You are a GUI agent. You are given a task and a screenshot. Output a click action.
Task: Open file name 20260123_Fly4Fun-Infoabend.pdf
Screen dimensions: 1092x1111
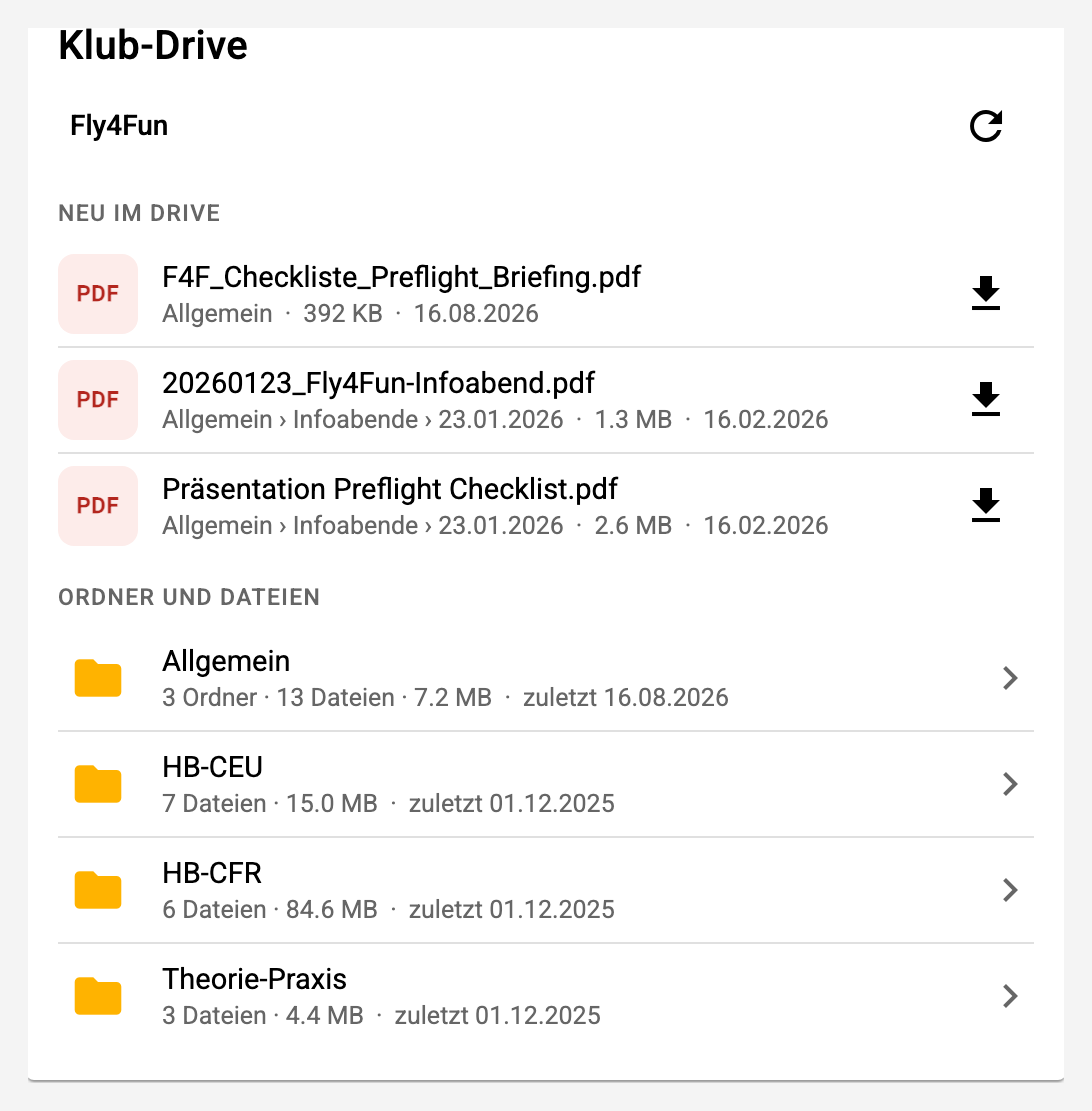click(x=378, y=383)
